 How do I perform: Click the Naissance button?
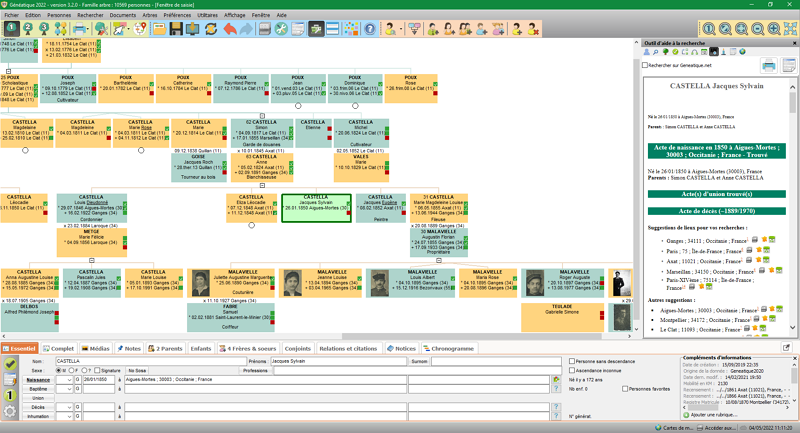click(38, 380)
